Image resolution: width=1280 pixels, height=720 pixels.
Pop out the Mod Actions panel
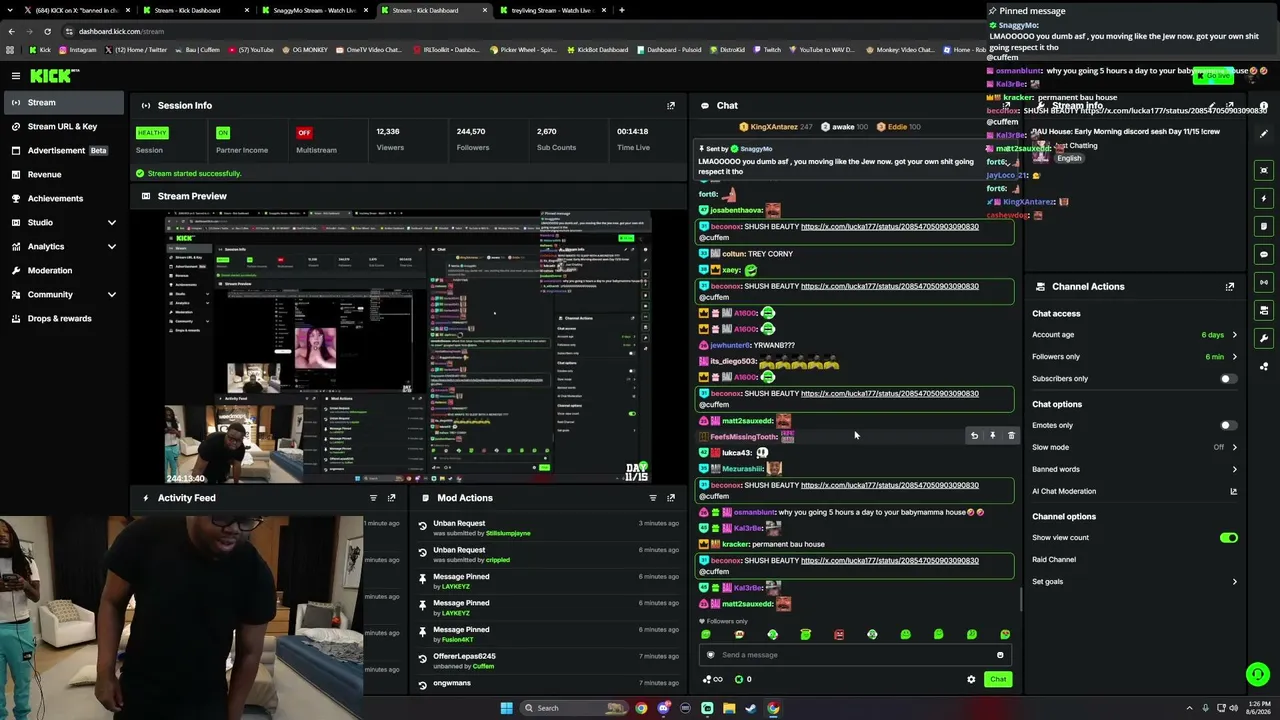click(671, 498)
